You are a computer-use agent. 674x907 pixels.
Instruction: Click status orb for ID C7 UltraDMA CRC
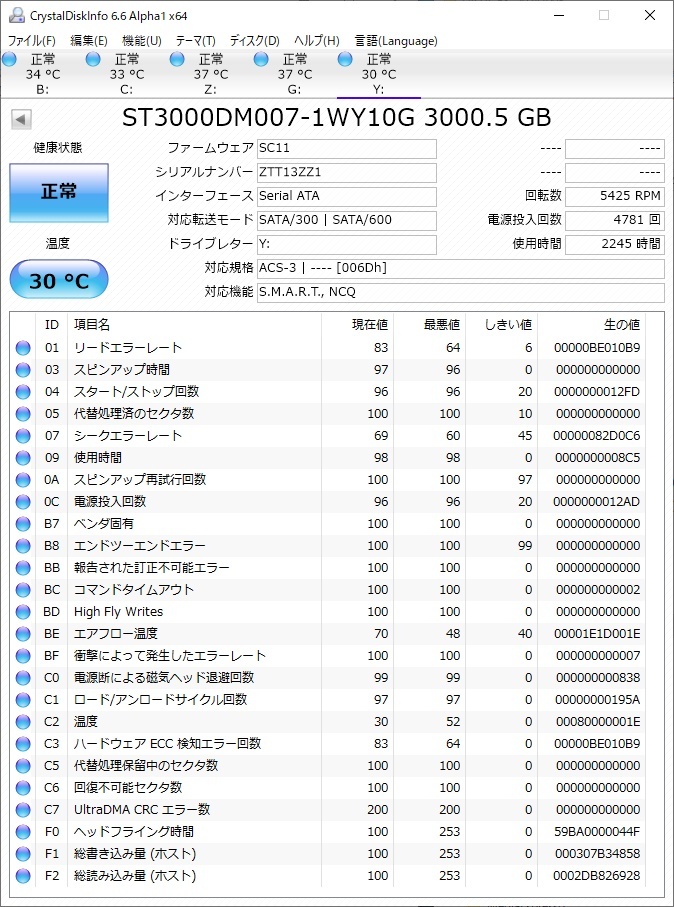(23, 809)
